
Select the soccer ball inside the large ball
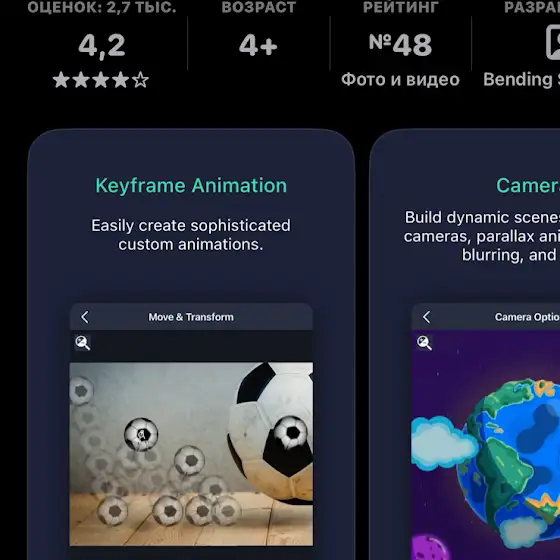tap(290, 432)
